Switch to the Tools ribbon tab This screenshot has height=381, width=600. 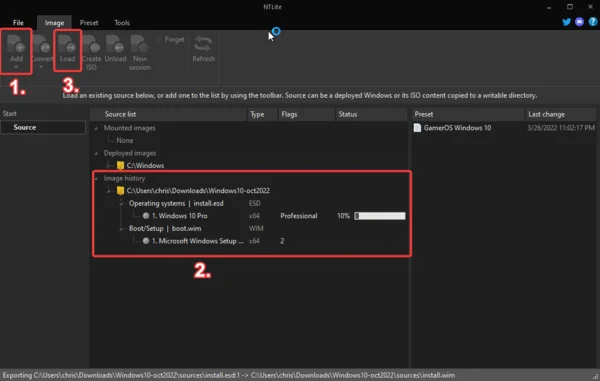122,23
